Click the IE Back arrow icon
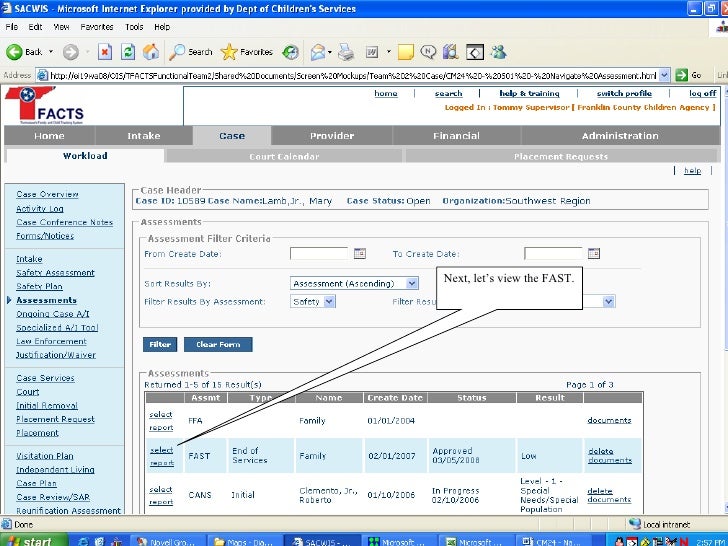The image size is (728, 546). pos(14,52)
